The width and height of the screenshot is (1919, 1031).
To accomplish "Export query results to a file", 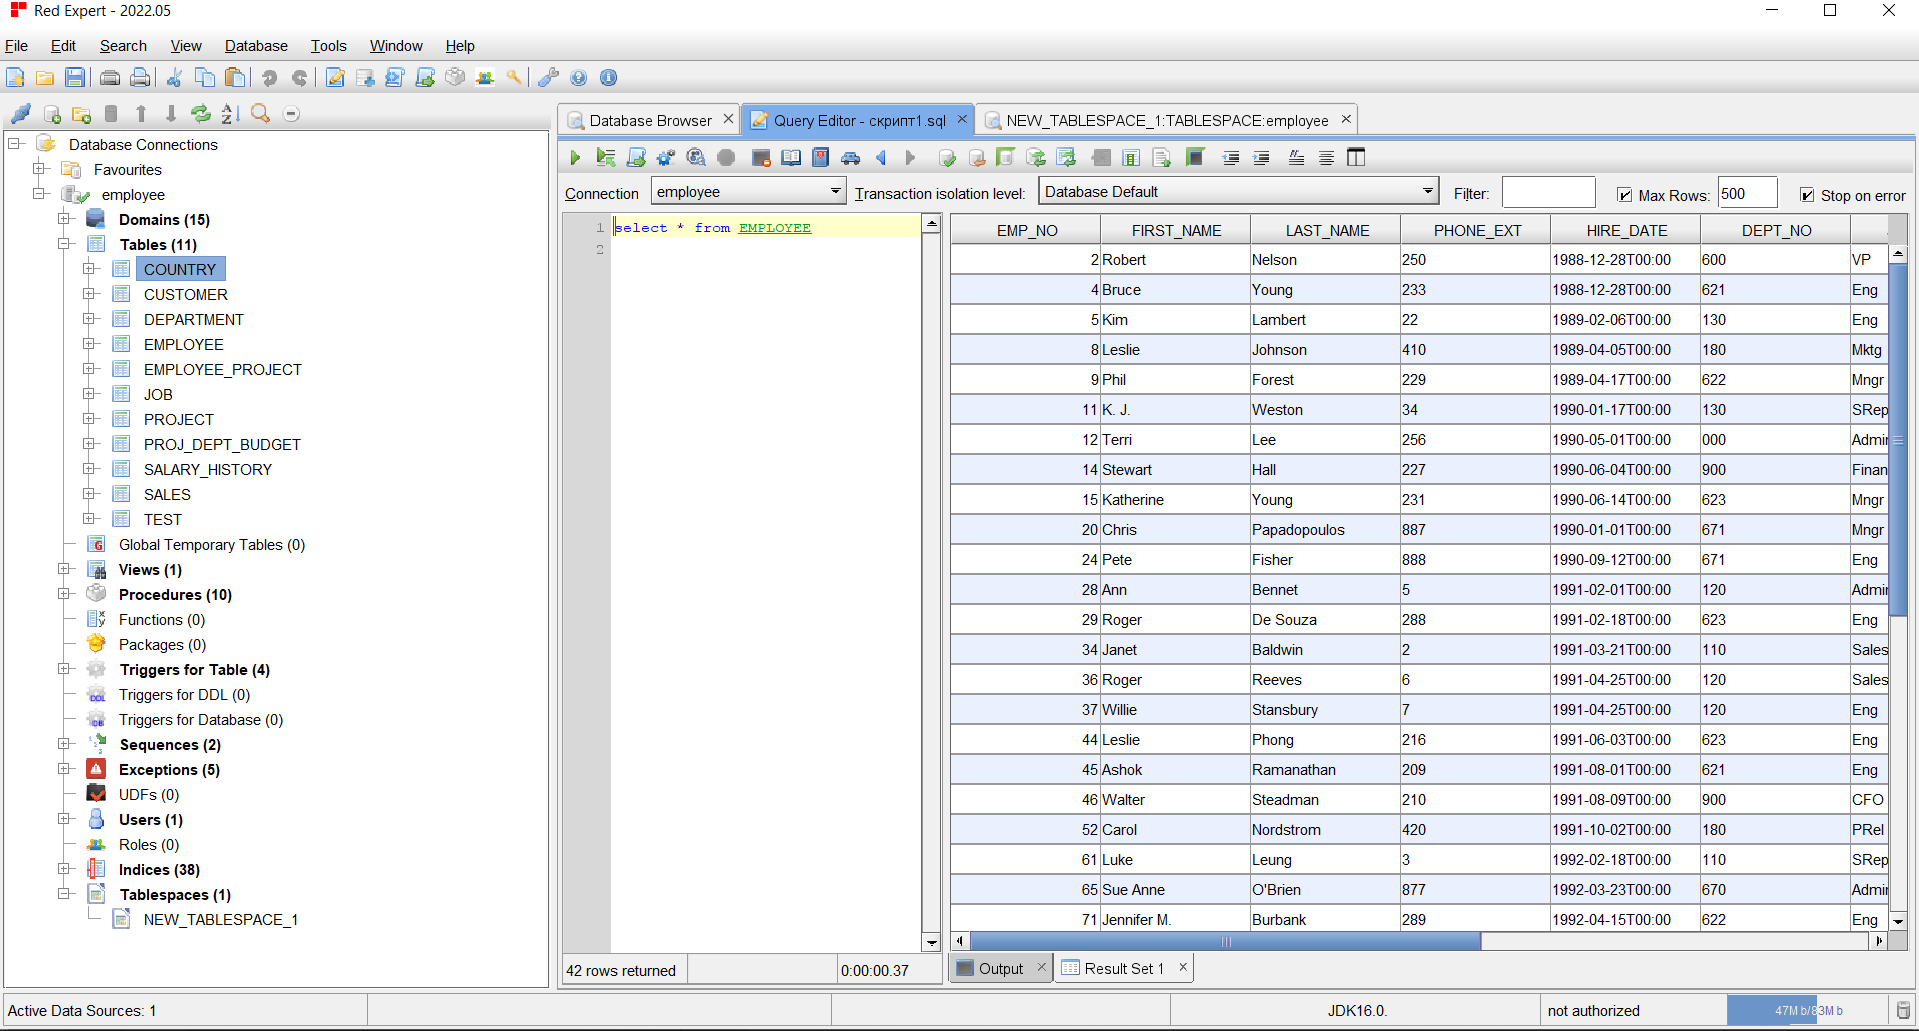I will coord(1163,157).
